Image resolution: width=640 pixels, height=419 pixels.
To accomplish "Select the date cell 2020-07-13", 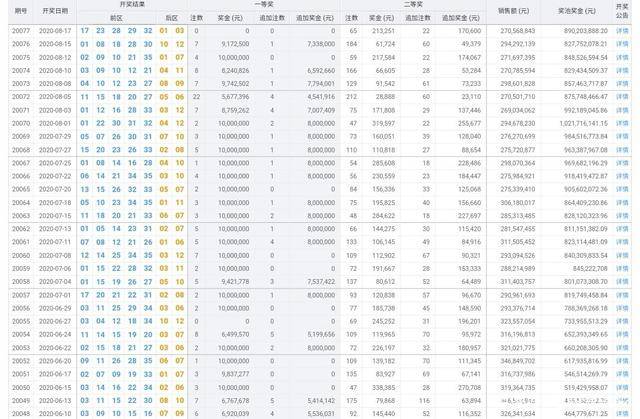I will point(55,229).
